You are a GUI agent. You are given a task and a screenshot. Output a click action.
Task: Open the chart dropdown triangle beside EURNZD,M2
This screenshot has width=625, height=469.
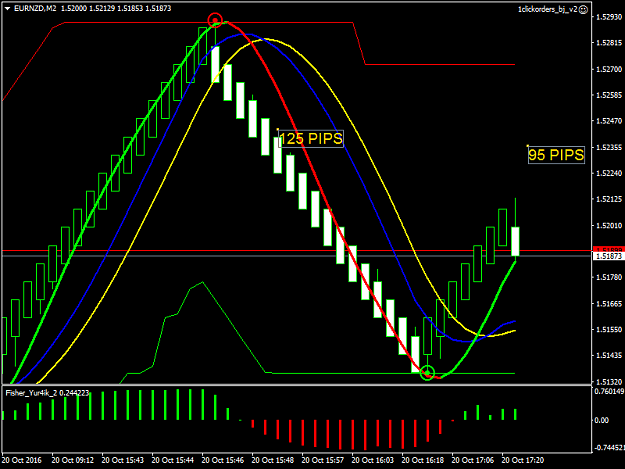pyautogui.click(x=7, y=8)
